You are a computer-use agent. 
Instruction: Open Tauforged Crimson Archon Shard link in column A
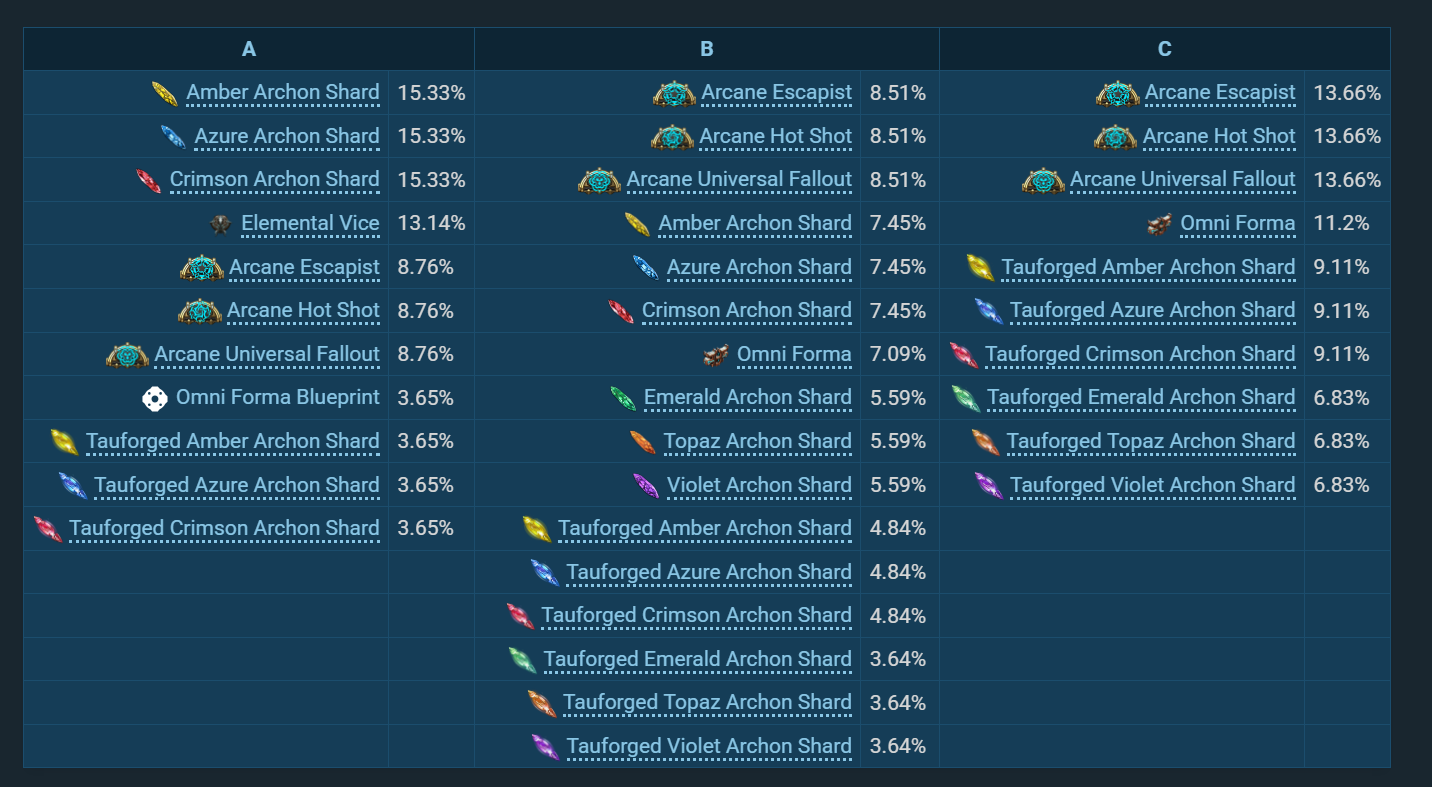(224, 528)
